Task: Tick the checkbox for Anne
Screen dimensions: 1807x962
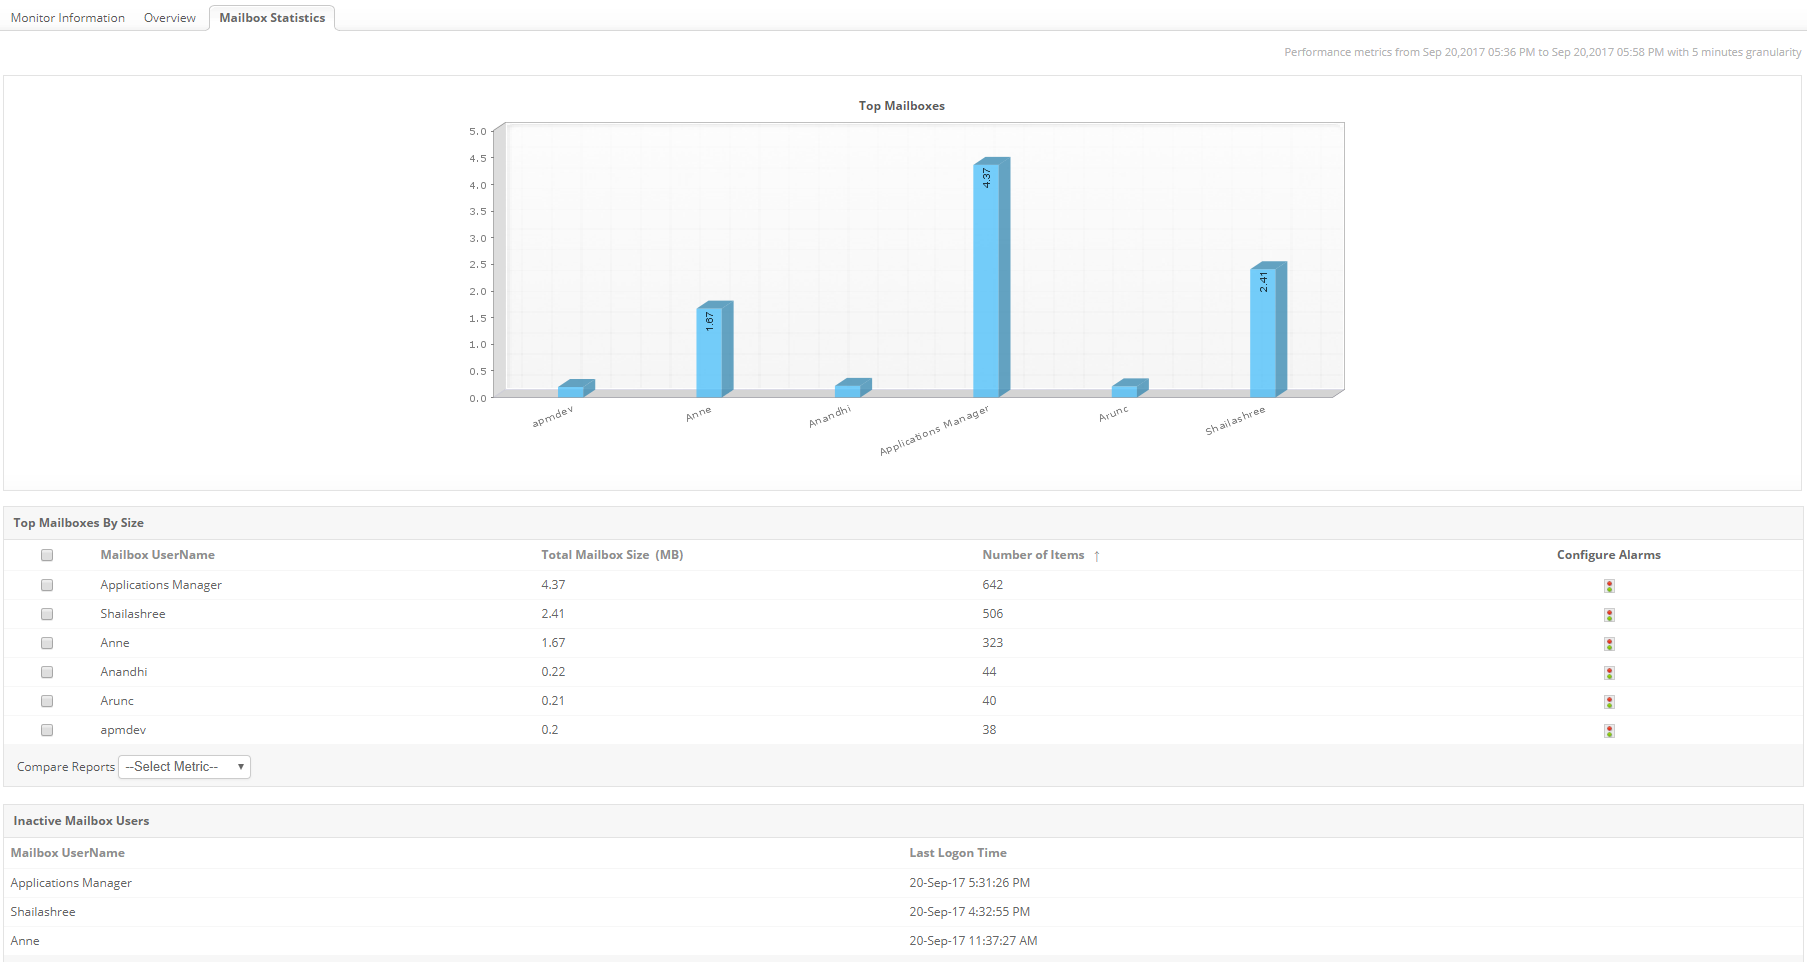Action: coord(47,643)
